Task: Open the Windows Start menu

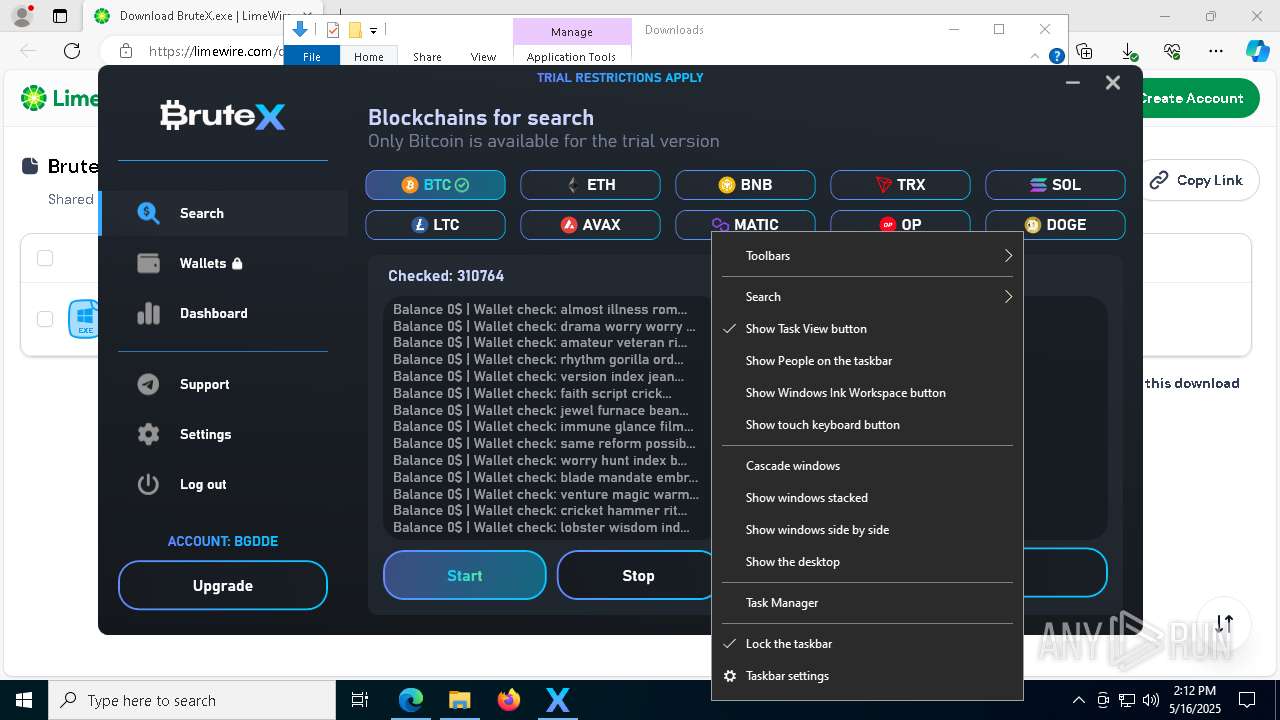Action: click(24, 700)
